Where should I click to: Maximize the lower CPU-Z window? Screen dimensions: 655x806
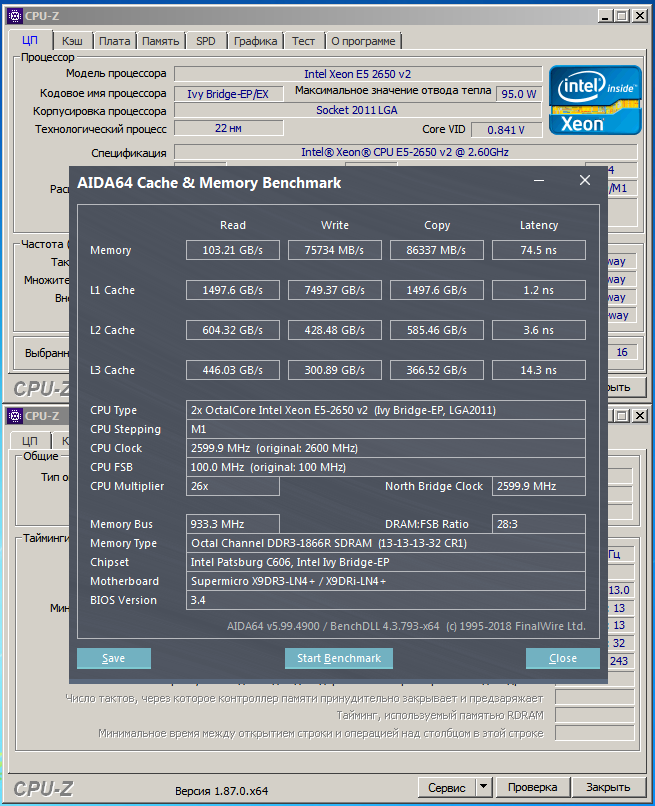point(622,415)
